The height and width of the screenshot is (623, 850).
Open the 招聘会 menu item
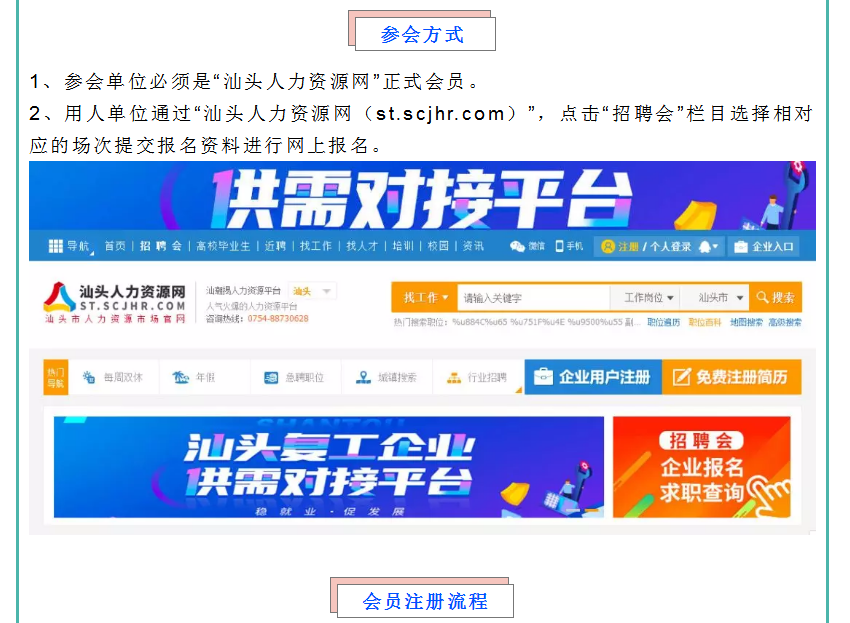click(x=160, y=246)
